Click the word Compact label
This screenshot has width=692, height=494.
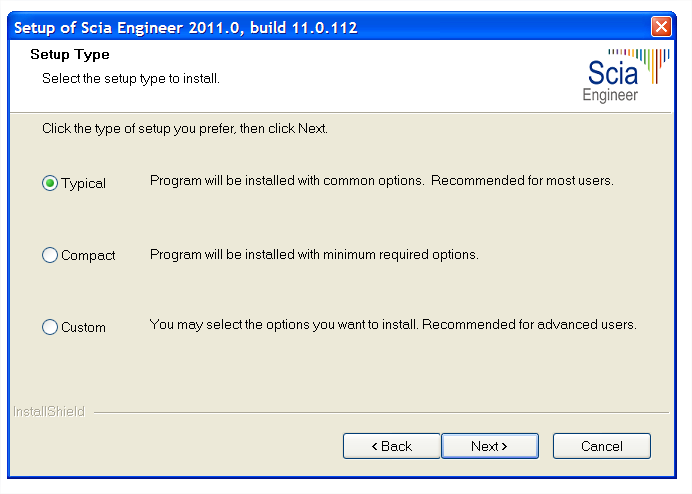(88, 255)
